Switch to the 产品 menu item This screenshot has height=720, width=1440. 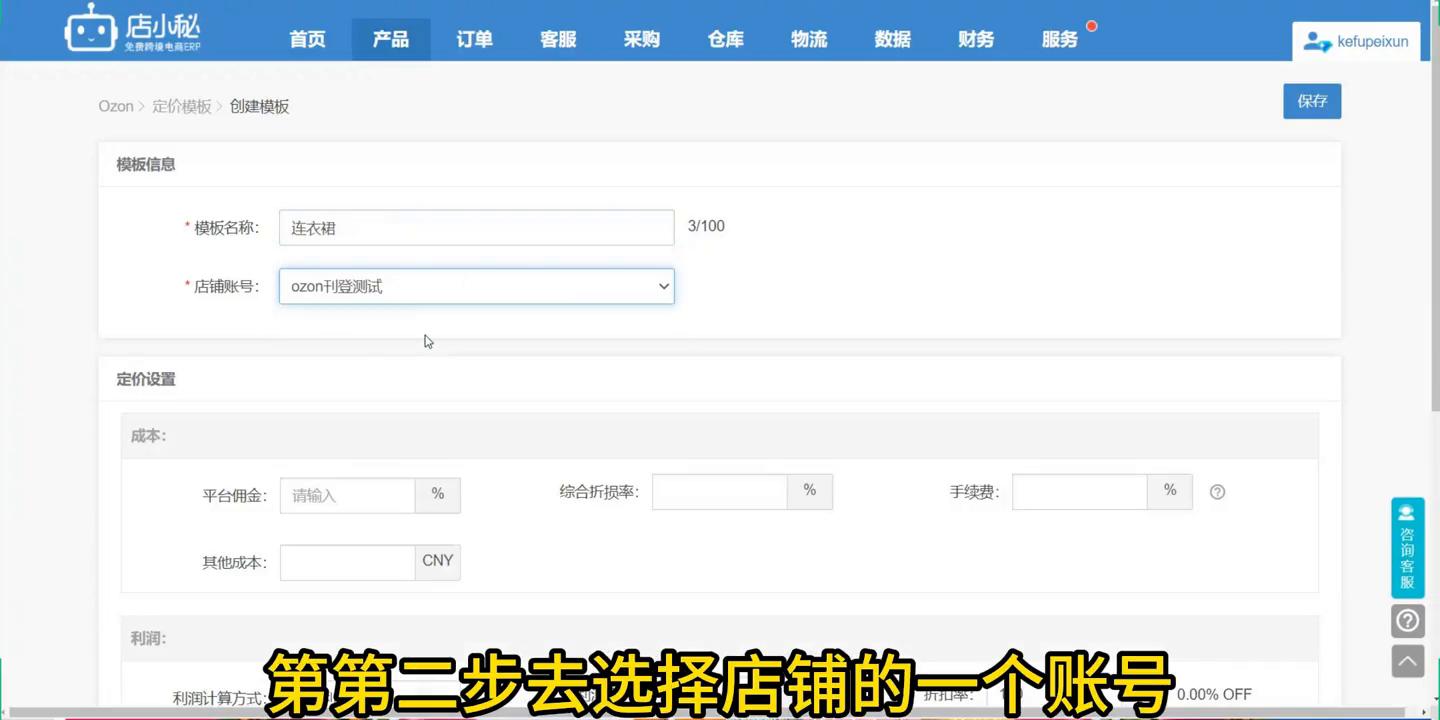pos(390,39)
